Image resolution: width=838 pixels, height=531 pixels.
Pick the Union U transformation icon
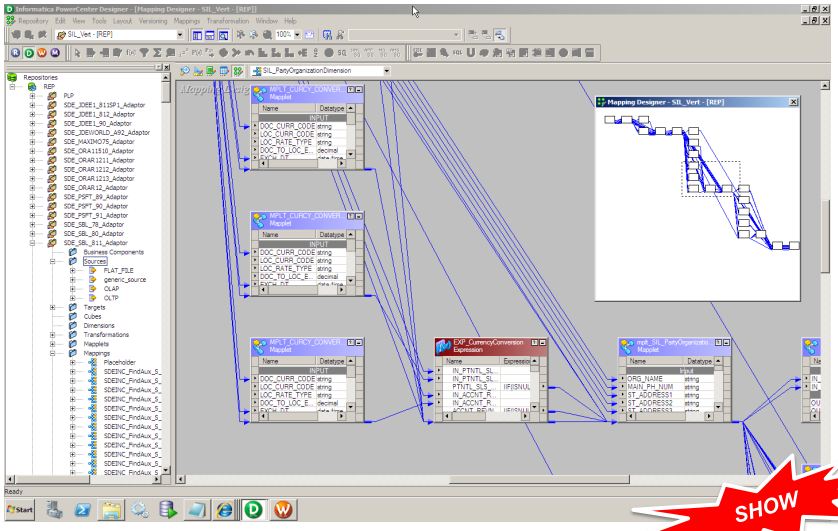[x=470, y=53]
